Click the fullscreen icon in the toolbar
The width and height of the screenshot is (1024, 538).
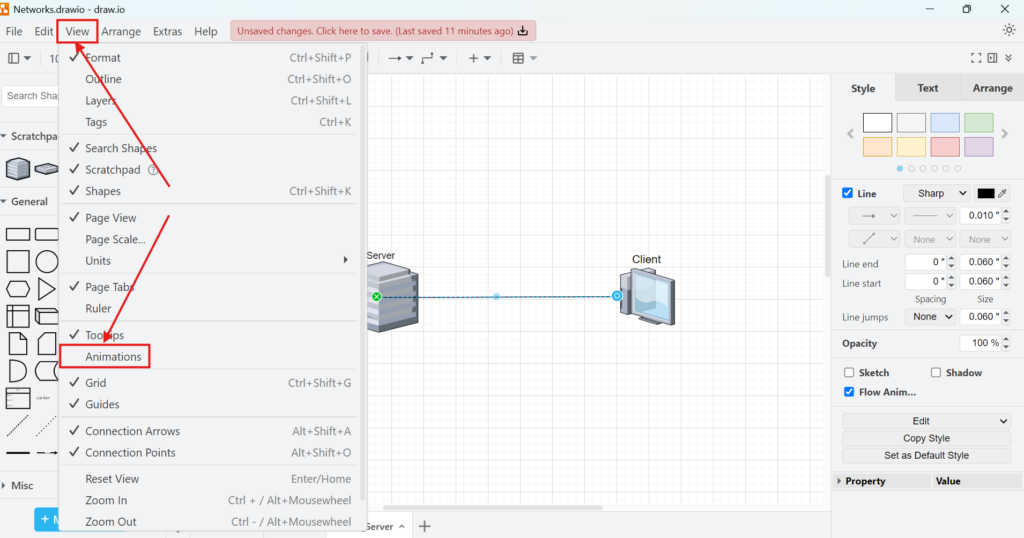pos(977,58)
